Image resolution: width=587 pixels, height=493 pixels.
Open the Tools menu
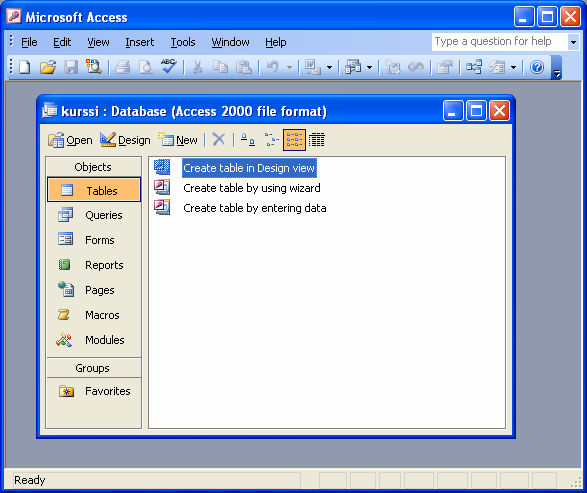183,42
